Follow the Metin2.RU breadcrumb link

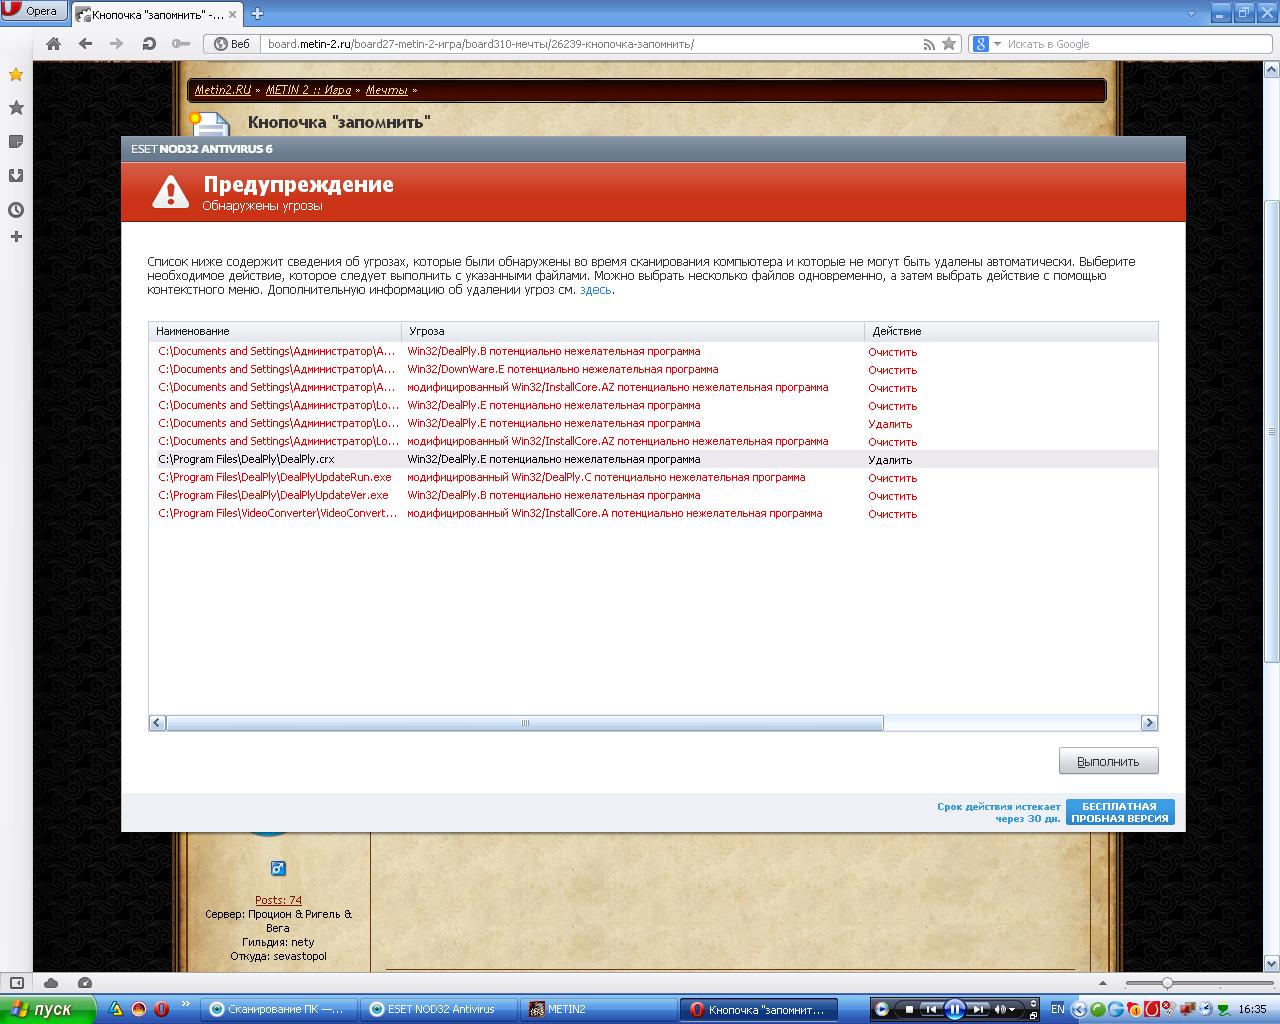click(223, 90)
